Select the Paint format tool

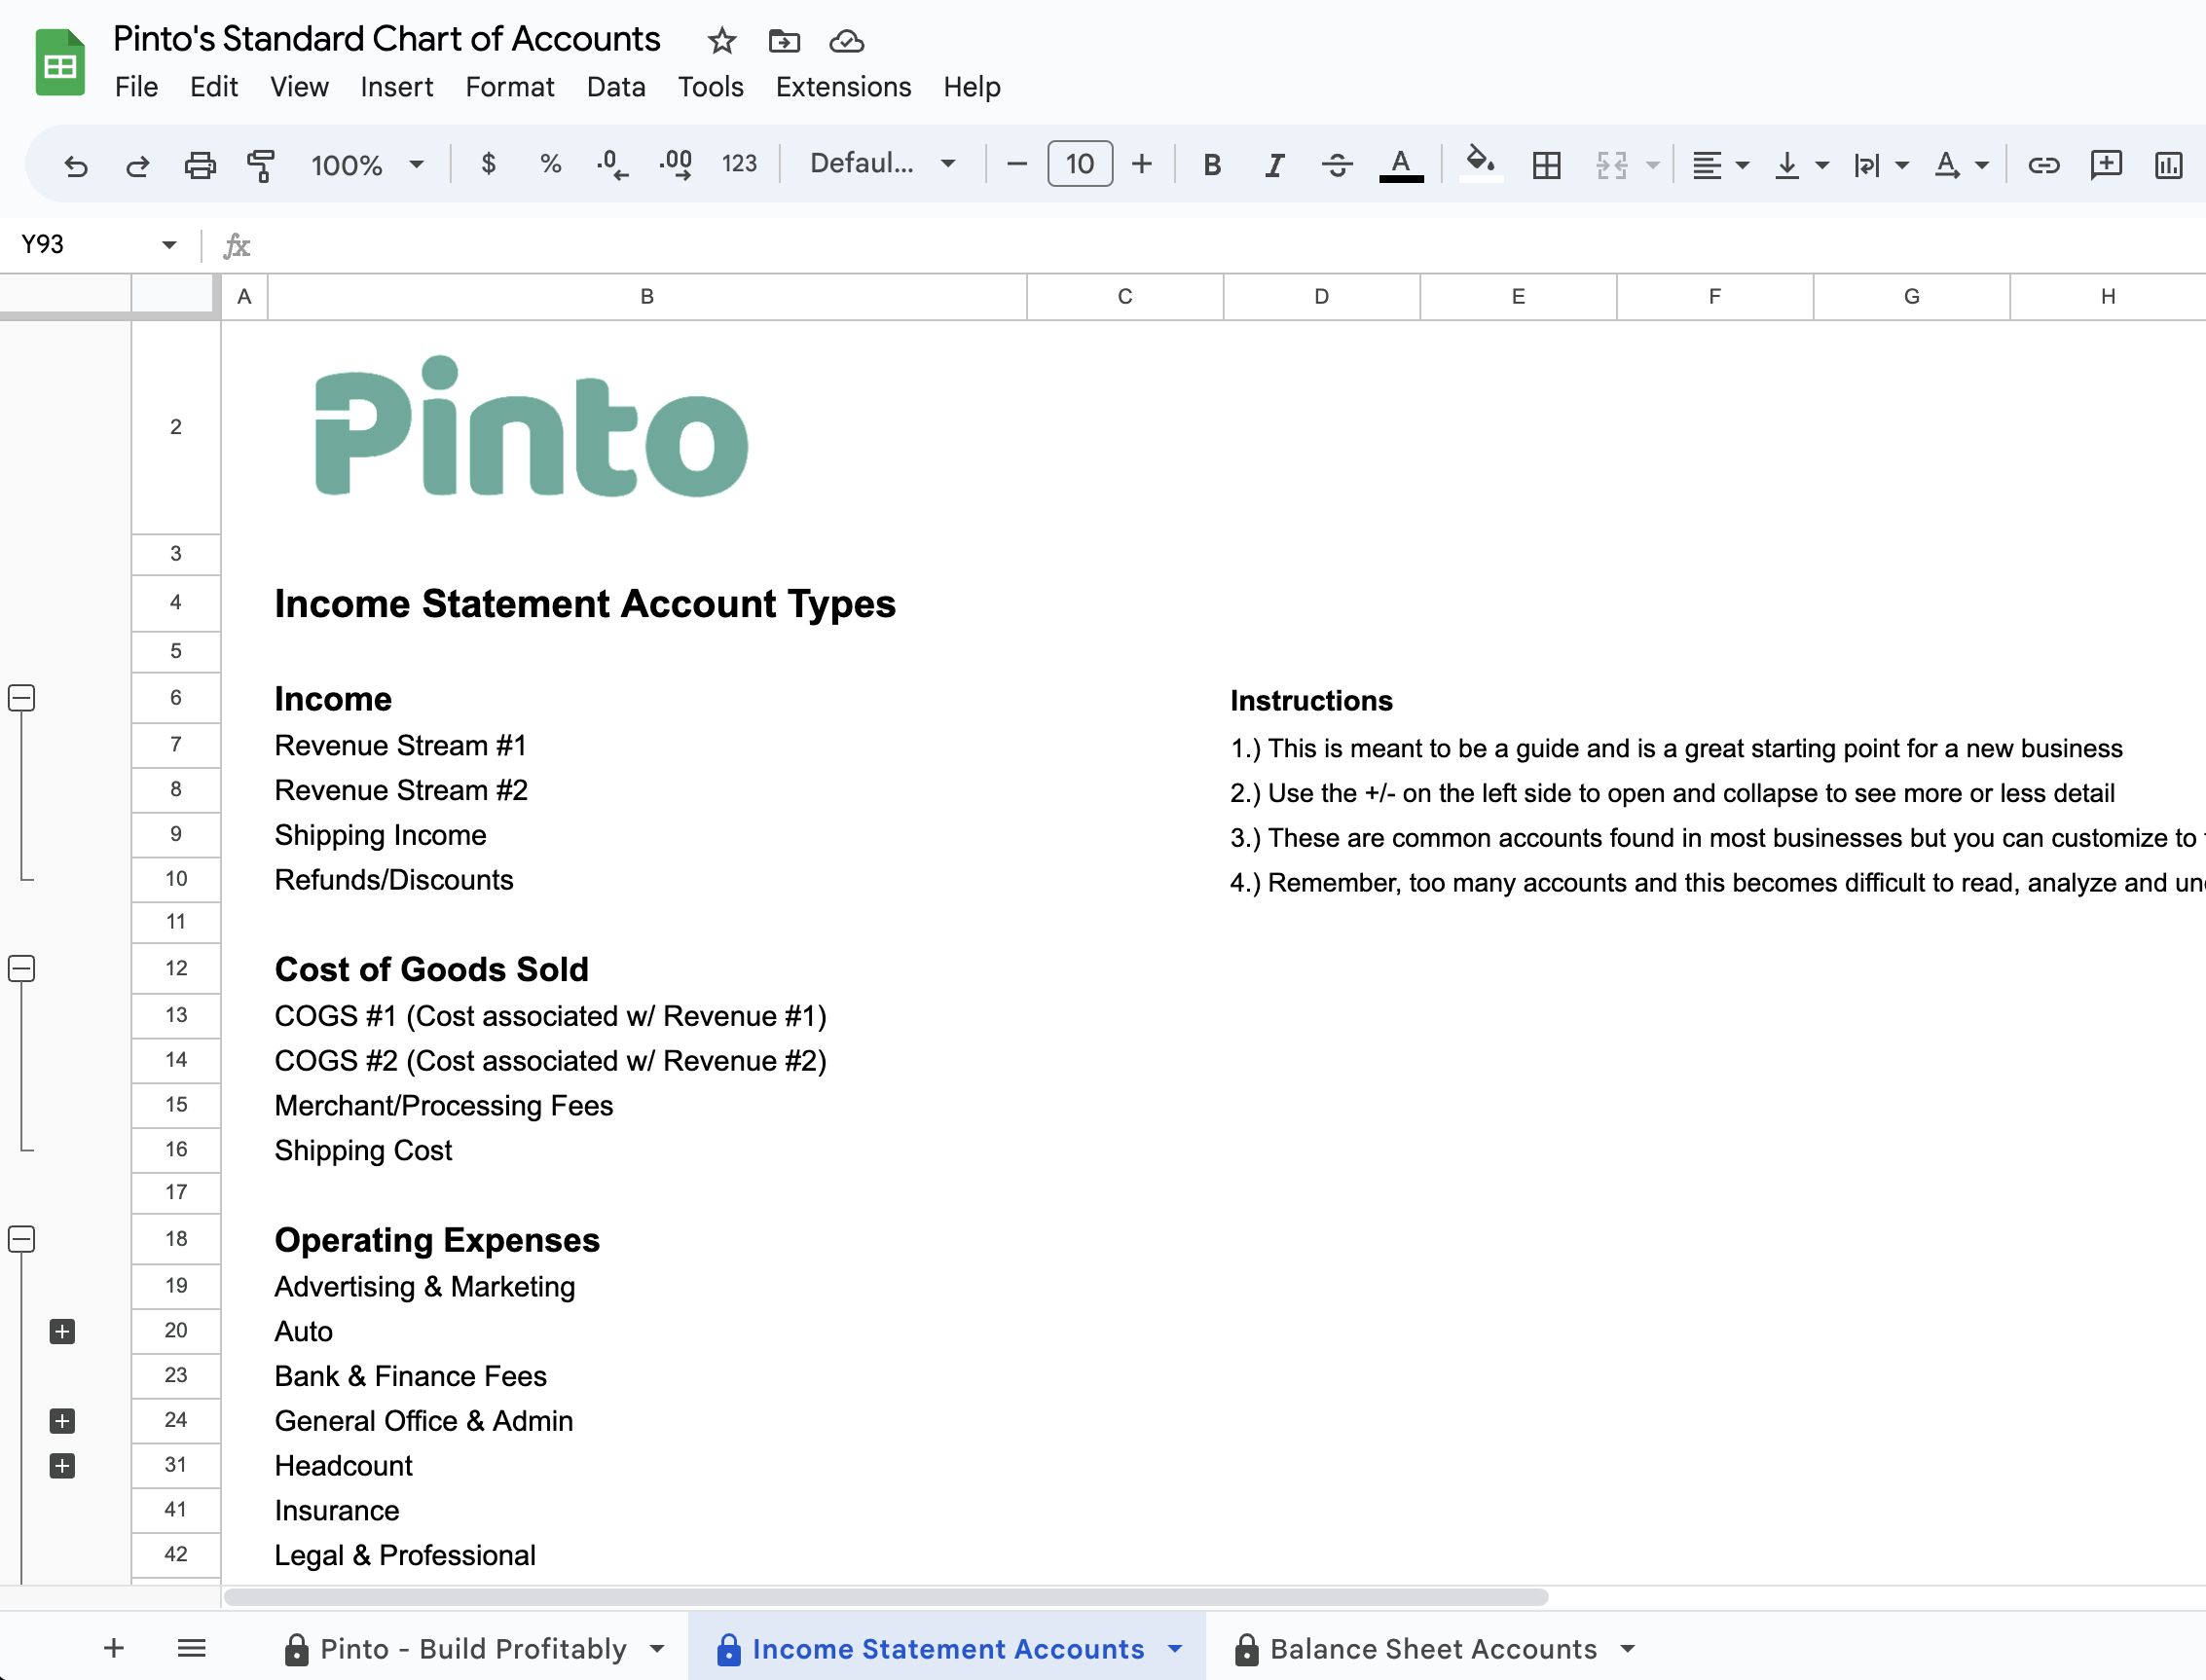click(261, 165)
